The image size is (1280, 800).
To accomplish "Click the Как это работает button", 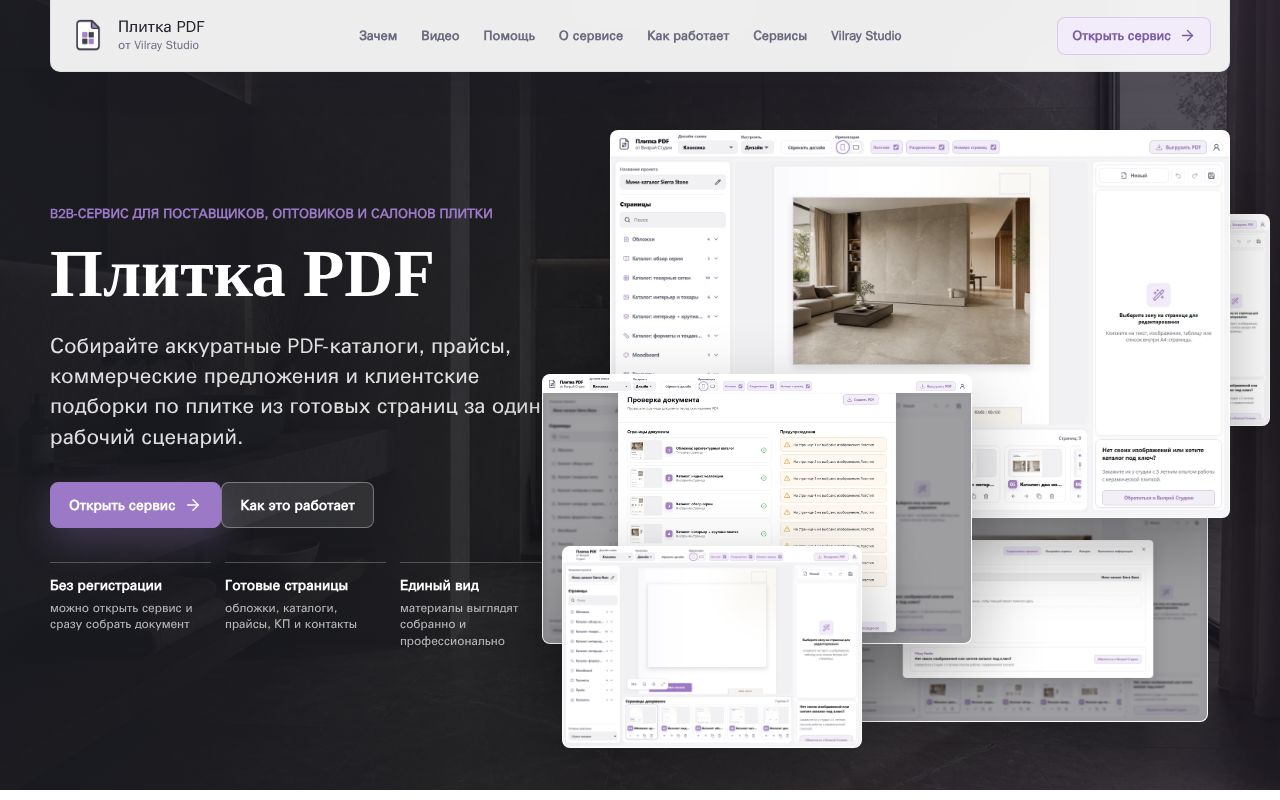I will point(297,505).
